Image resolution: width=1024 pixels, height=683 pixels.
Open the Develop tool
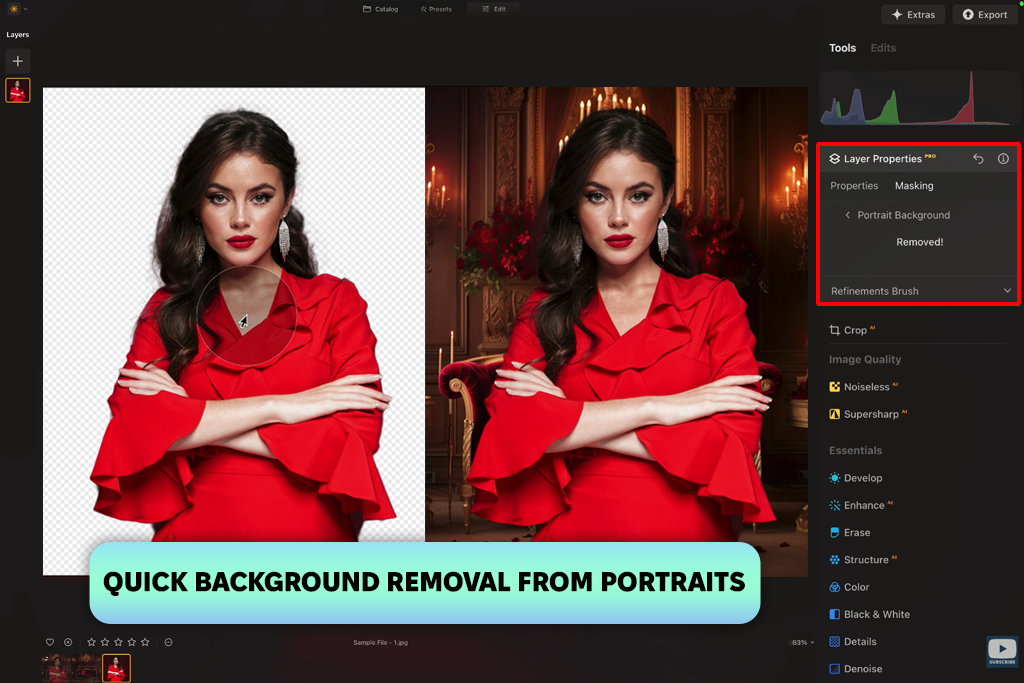tap(856, 478)
